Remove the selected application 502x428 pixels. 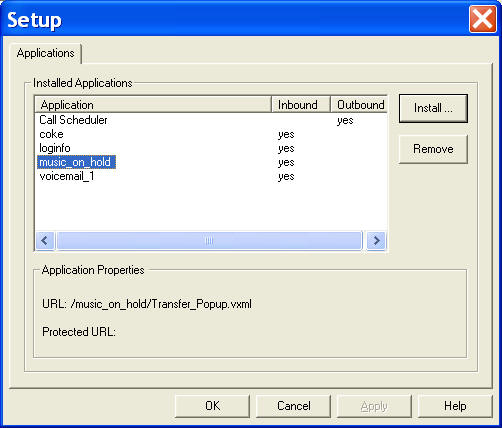point(433,149)
